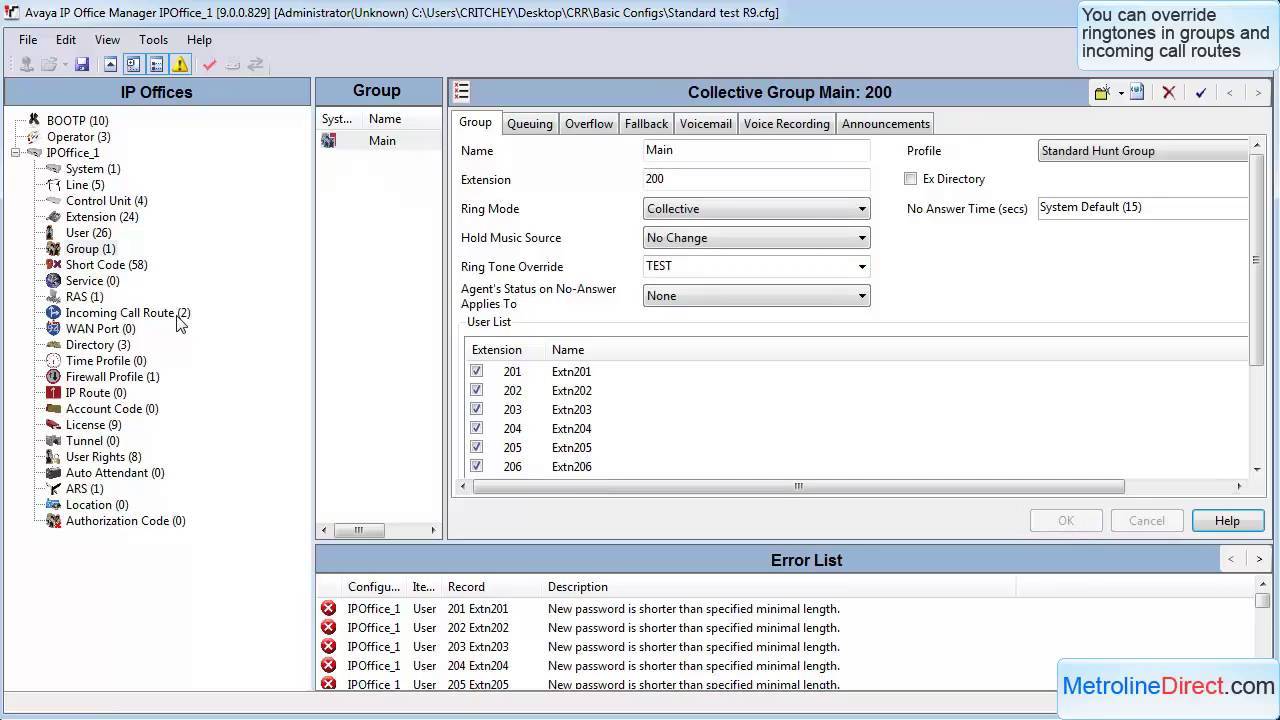
Task: Click the blue checkmark validate record icon
Action: pyautogui.click(x=1201, y=92)
